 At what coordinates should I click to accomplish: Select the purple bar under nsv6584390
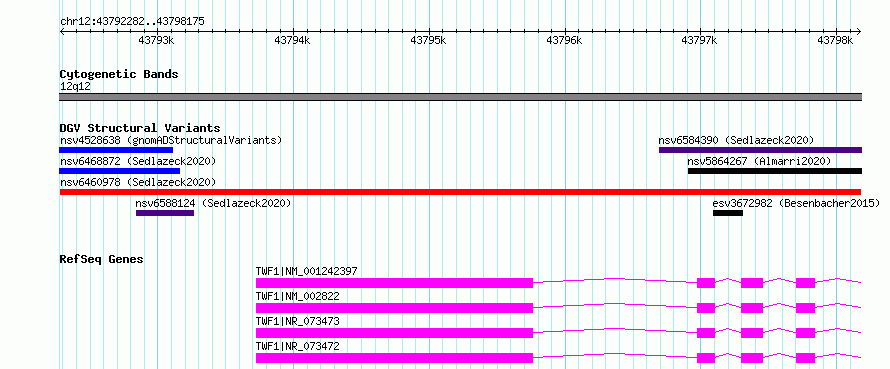coord(761,150)
